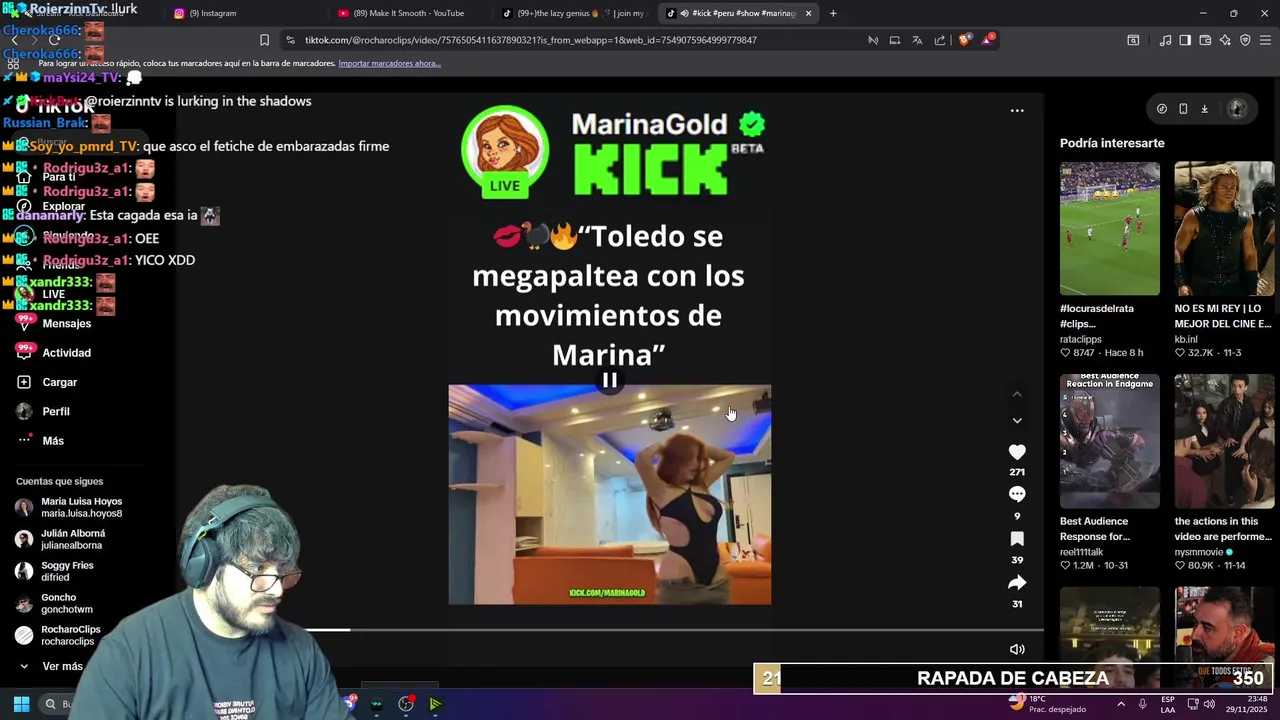
Task: Bookmark this page via address bar icon
Action: [264, 40]
